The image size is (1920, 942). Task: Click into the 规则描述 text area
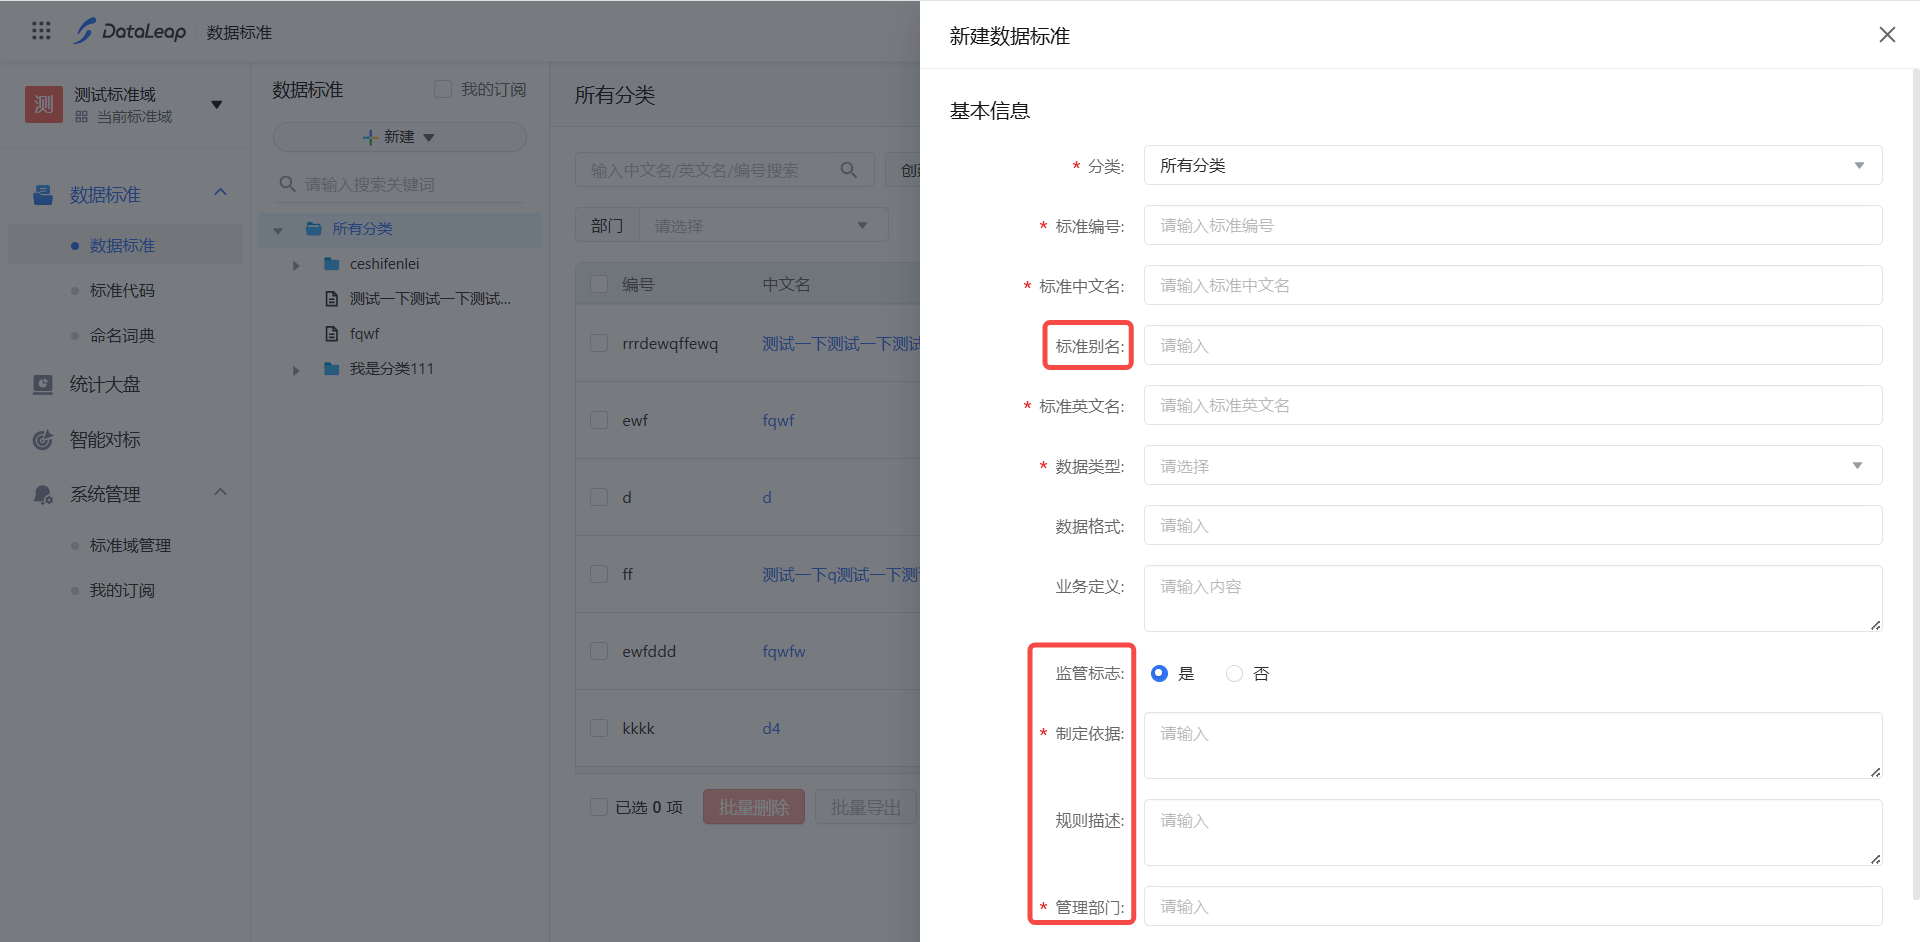point(1513,832)
